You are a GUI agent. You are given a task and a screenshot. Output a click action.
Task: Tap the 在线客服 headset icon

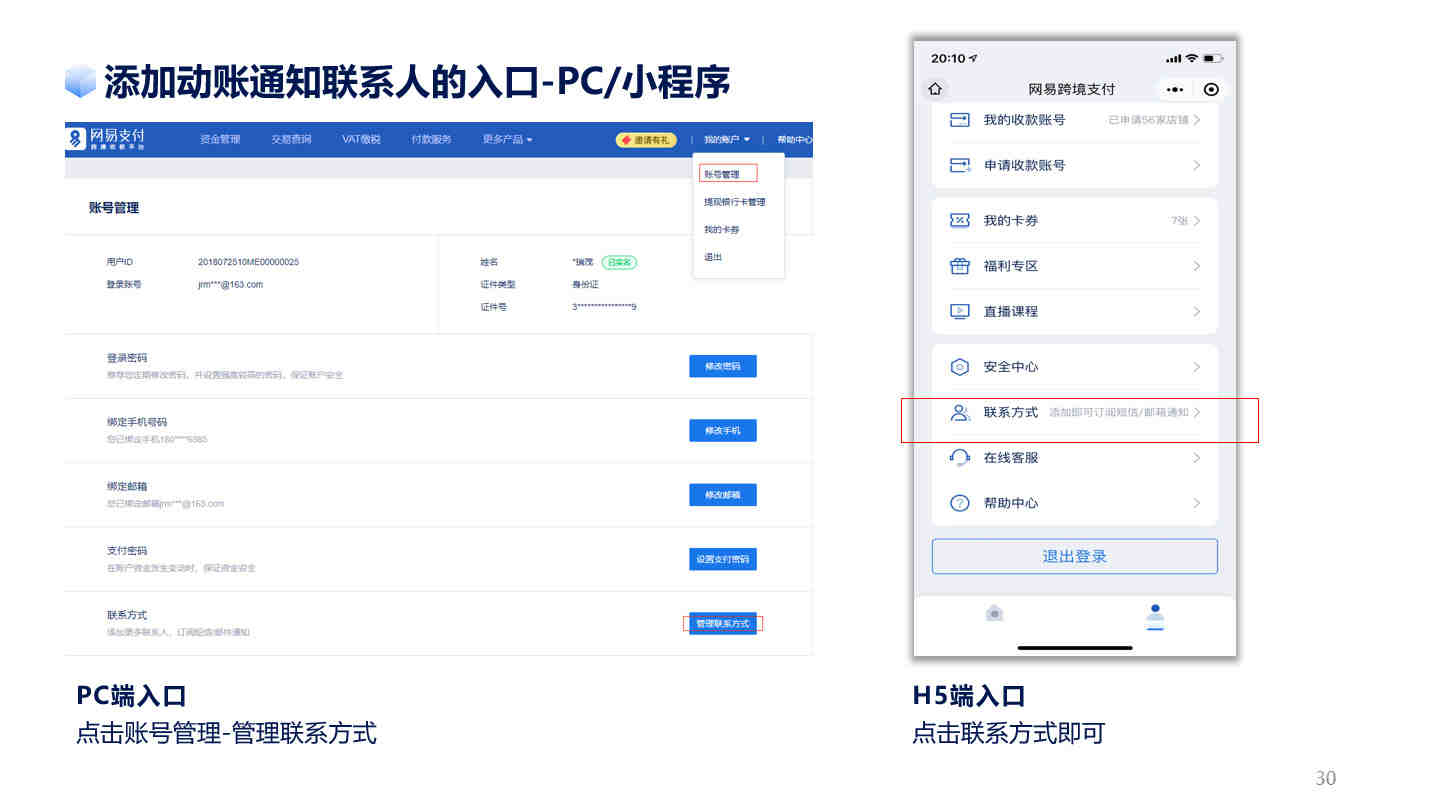[959, 458]
